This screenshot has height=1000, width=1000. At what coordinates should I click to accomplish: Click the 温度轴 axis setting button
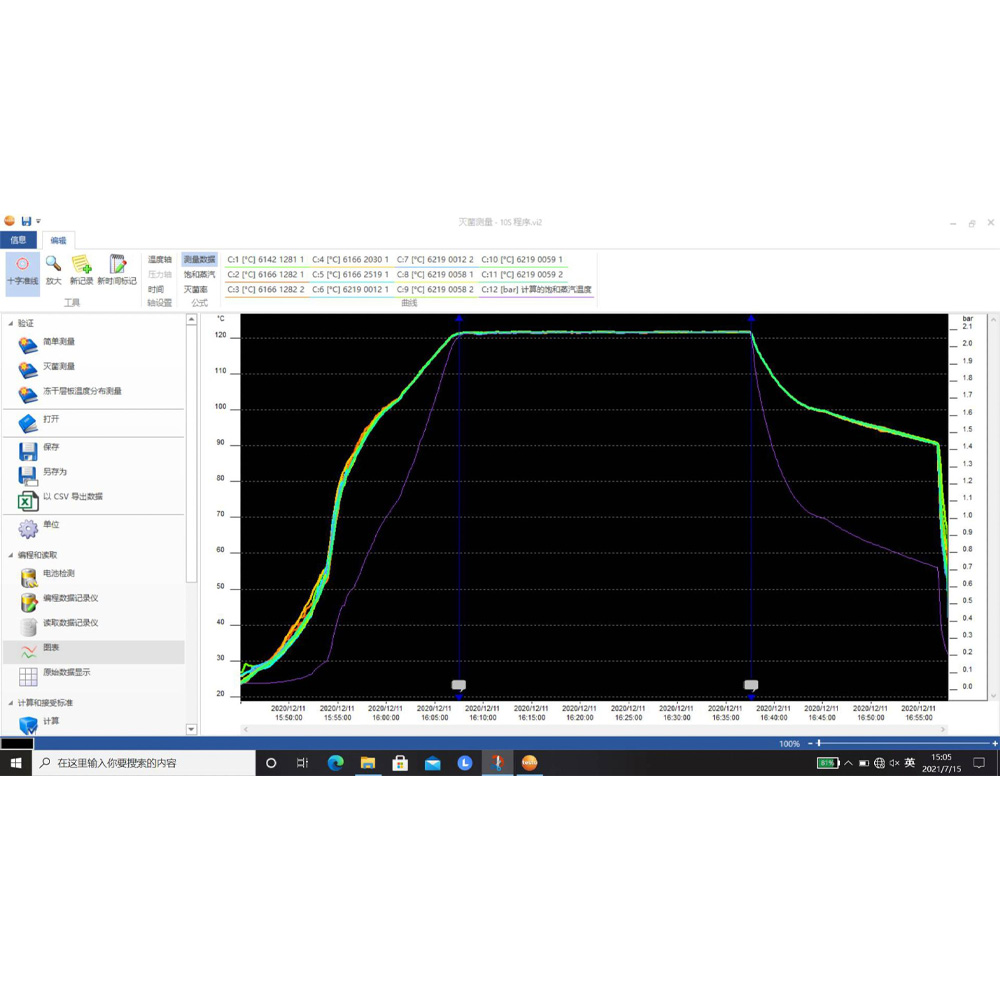point(160,259)
